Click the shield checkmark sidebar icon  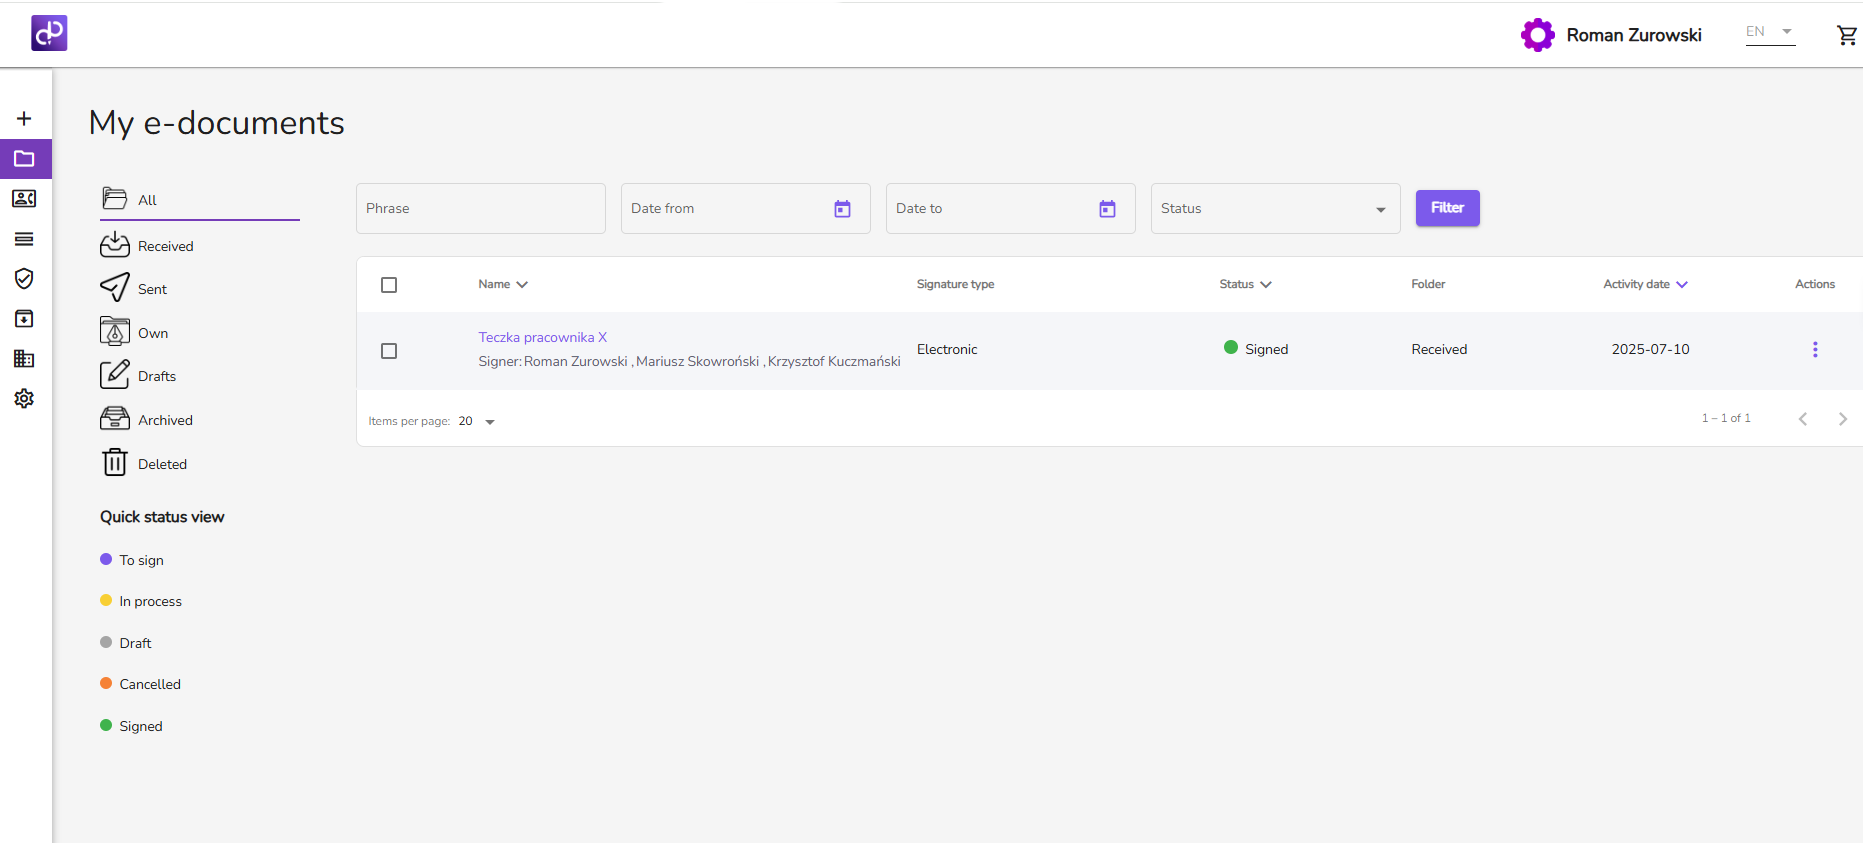[24, 279]
